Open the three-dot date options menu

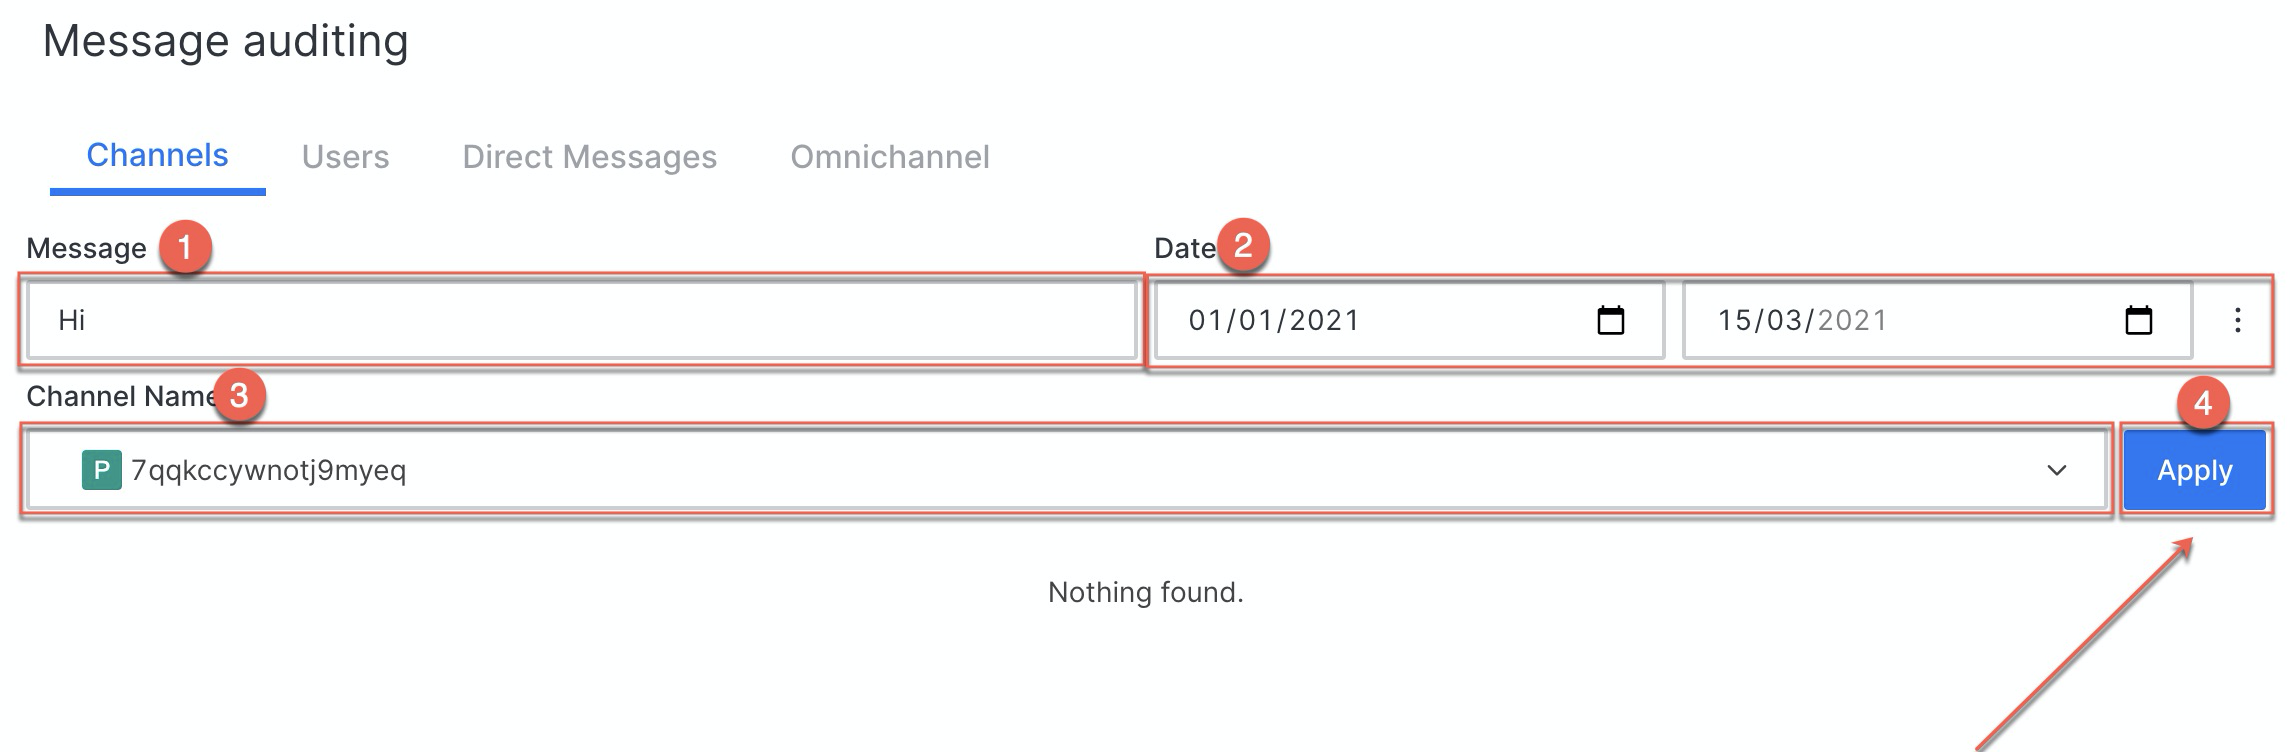pos(2237,320)
